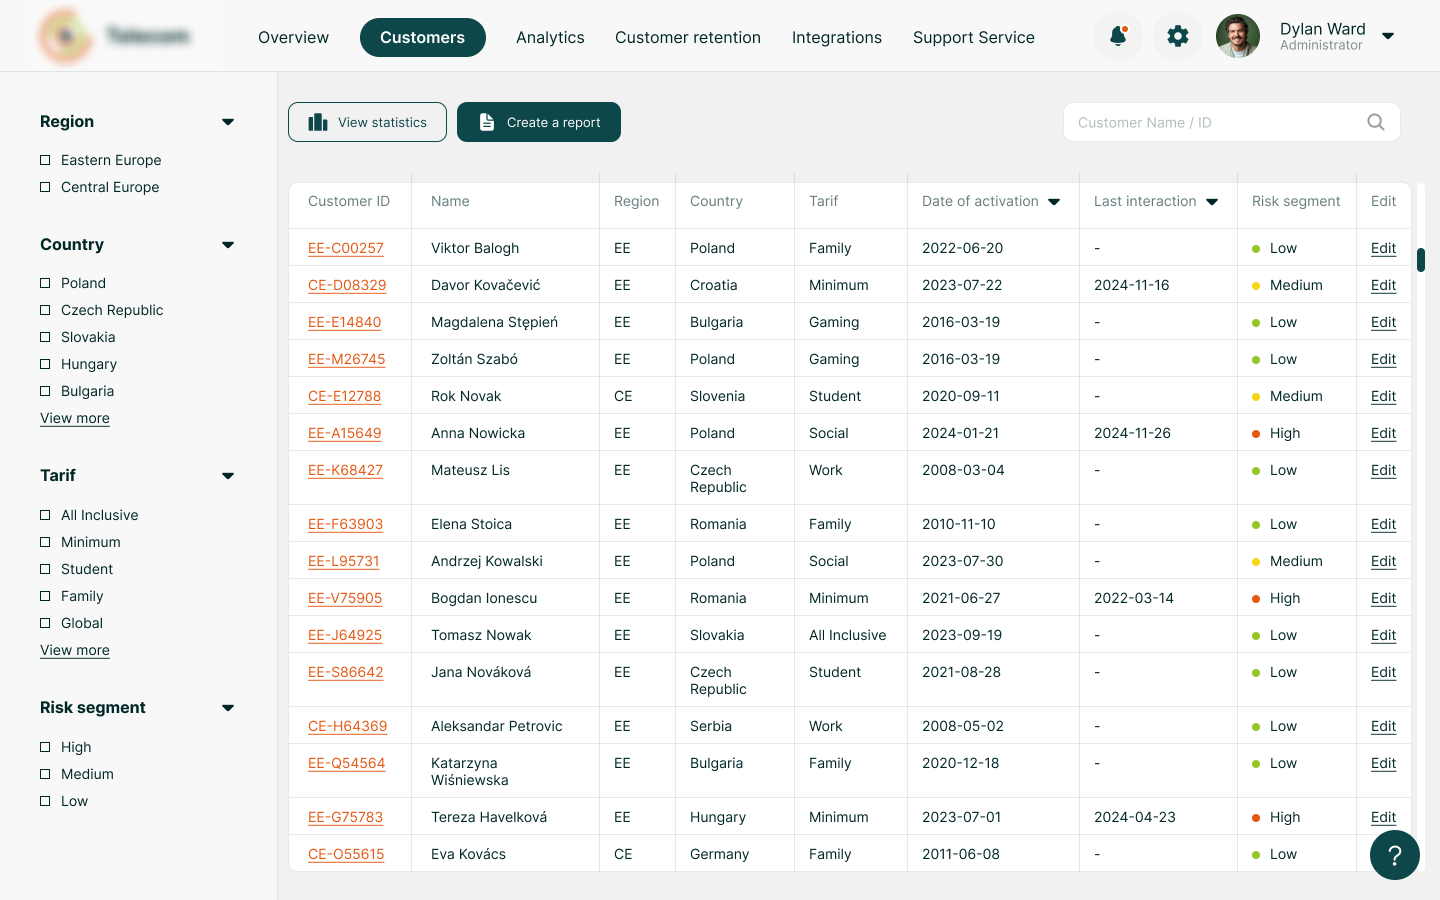Go to the Customer retention tab

point(687,37)
